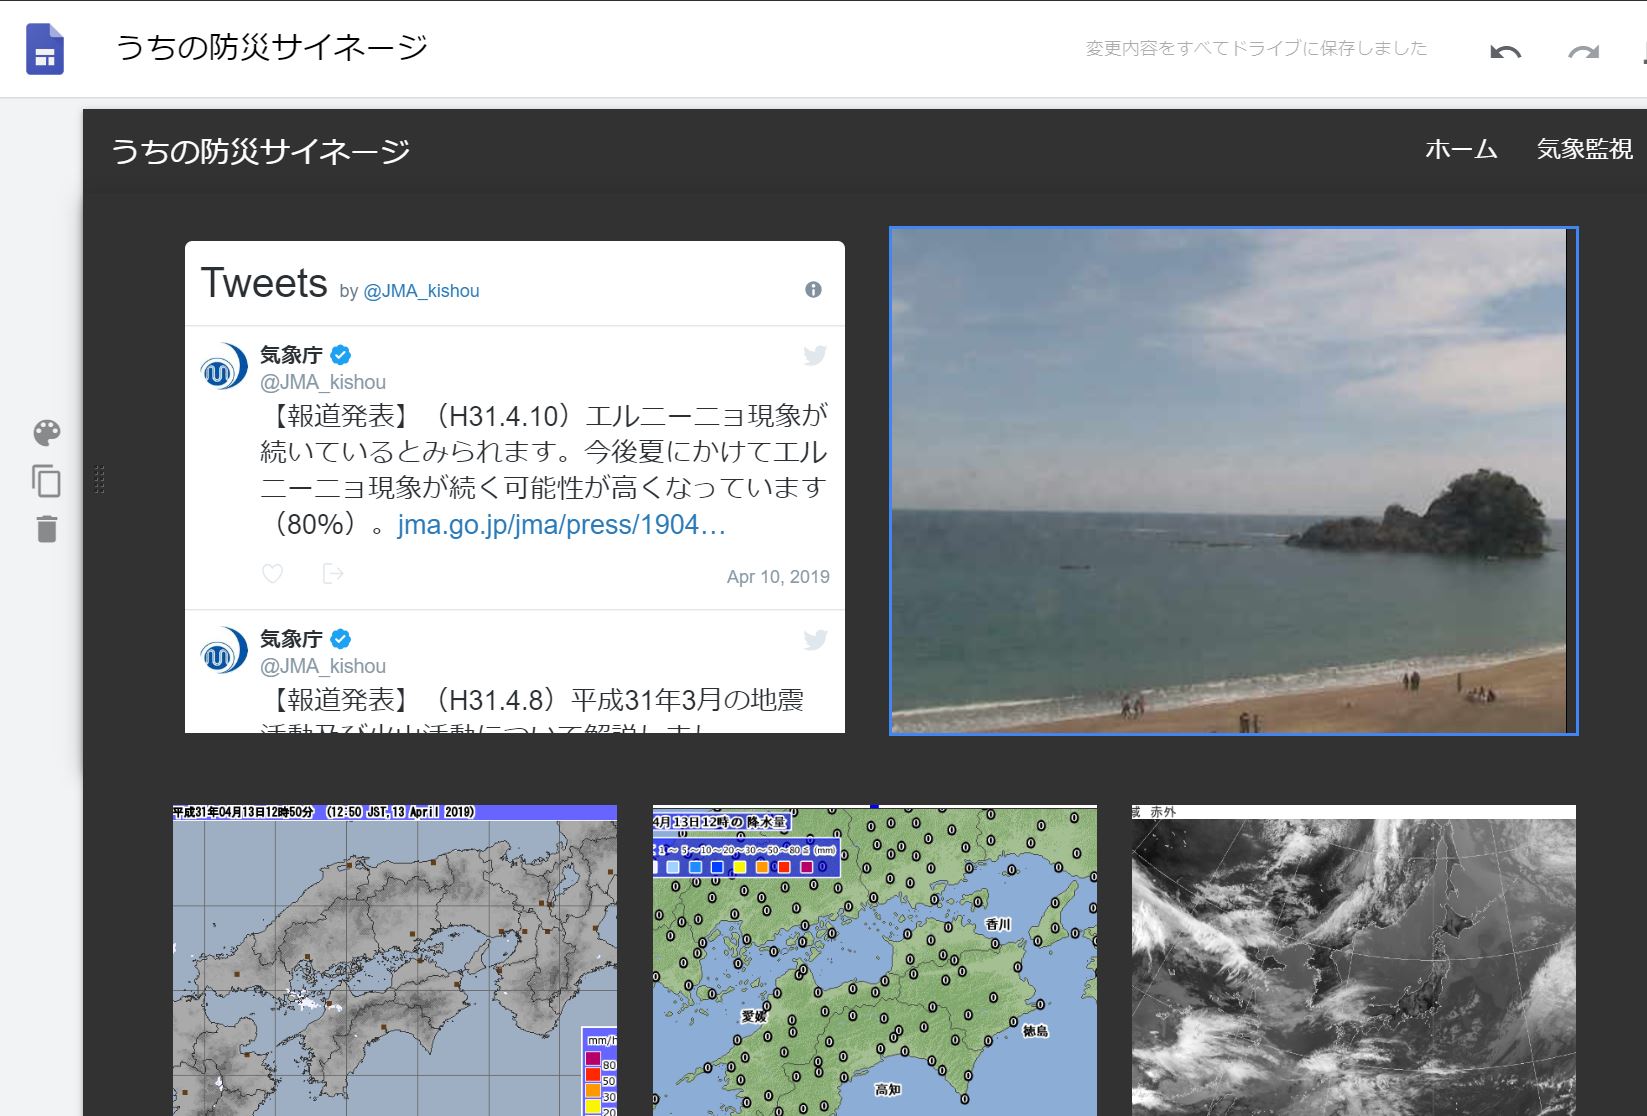Click @JMA_kishou handle on second tweet

tap(323, 666)
